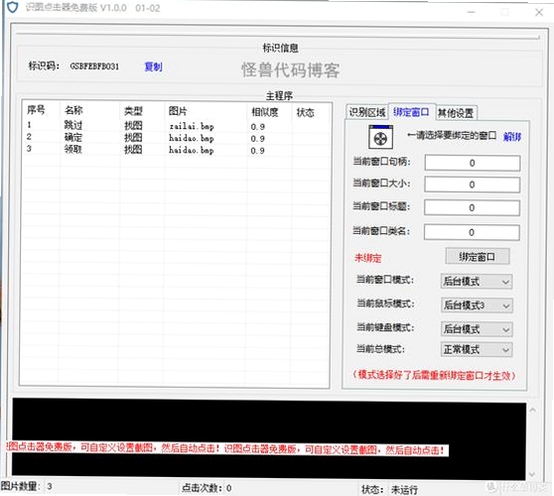This screenshot has height=496, width=554.
Task: Click the 图片数量 count in status bar
Action: 26,486
